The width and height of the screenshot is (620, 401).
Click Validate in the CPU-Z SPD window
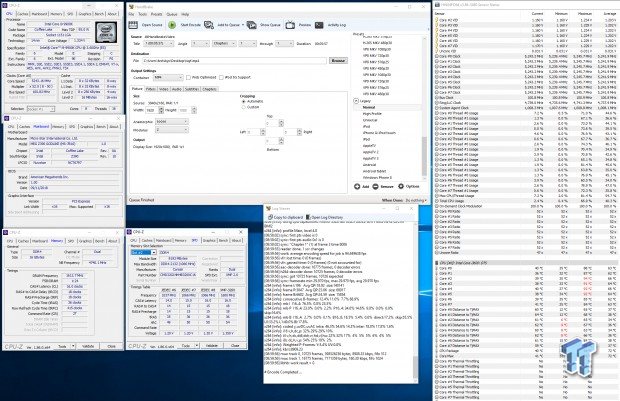tap(212, 346)
